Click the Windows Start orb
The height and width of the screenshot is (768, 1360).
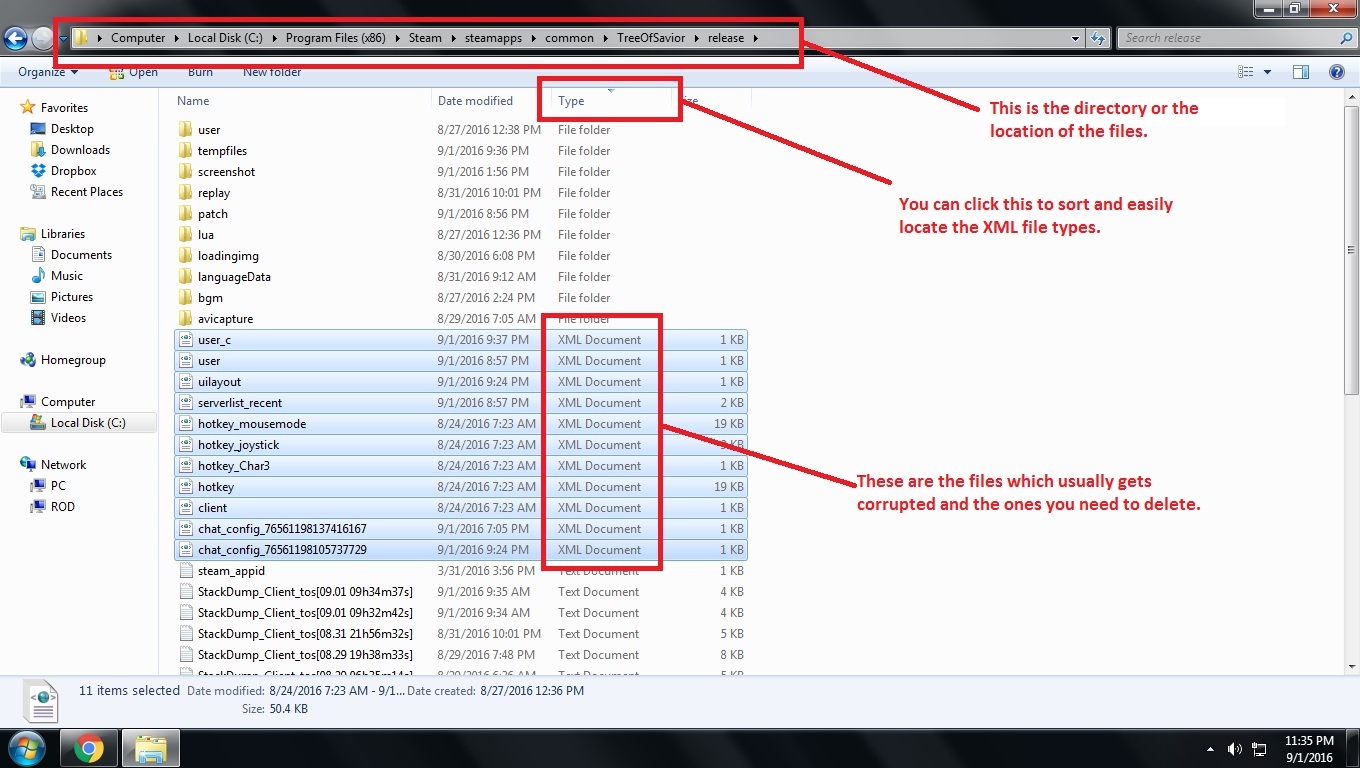pos(26,747)
